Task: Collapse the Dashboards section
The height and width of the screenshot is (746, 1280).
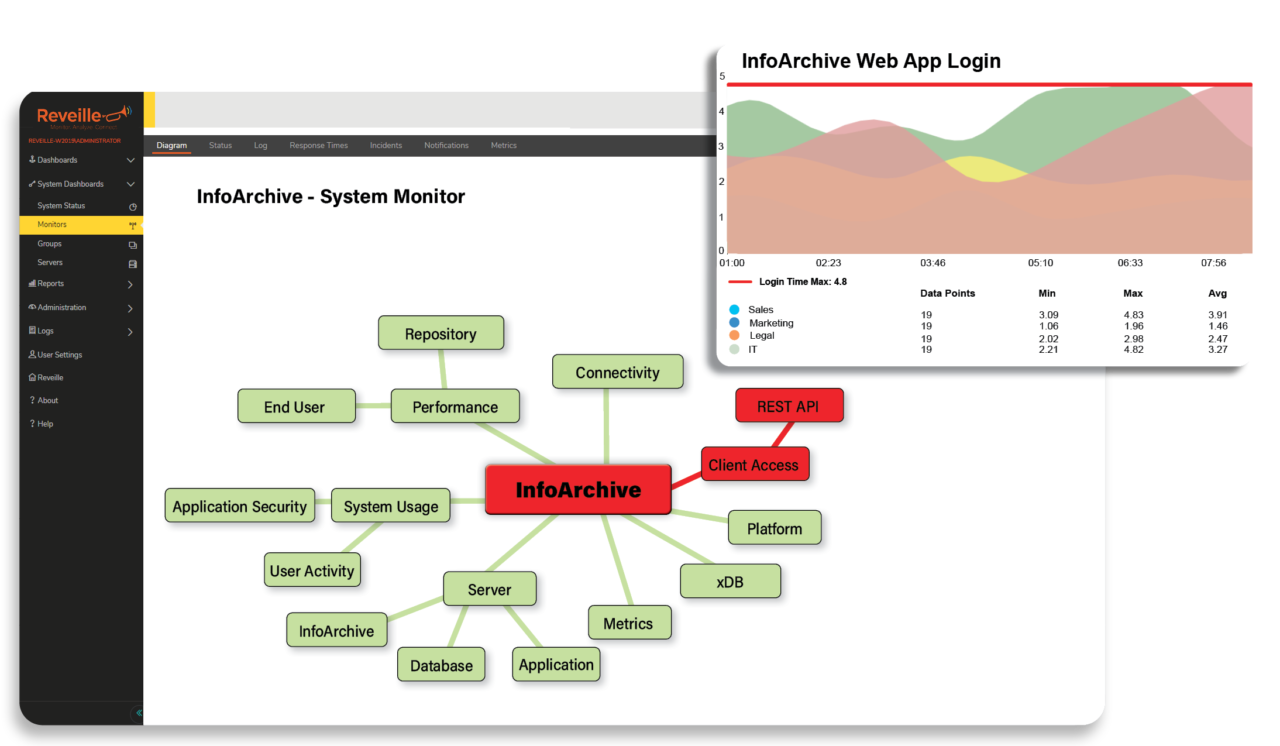Action: (x=131, y=160)
